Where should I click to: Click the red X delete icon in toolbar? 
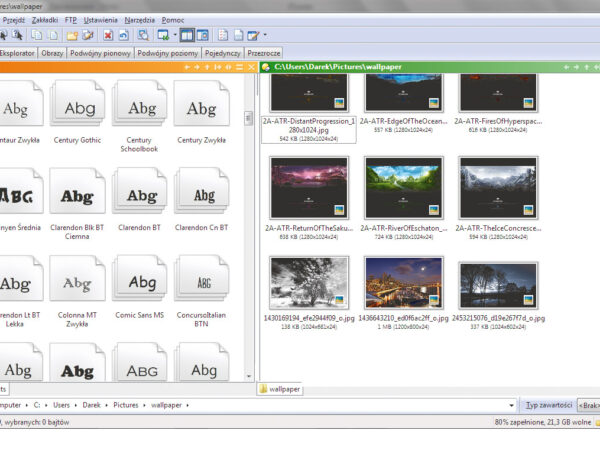pyautogui.click(x=108, y=35)
